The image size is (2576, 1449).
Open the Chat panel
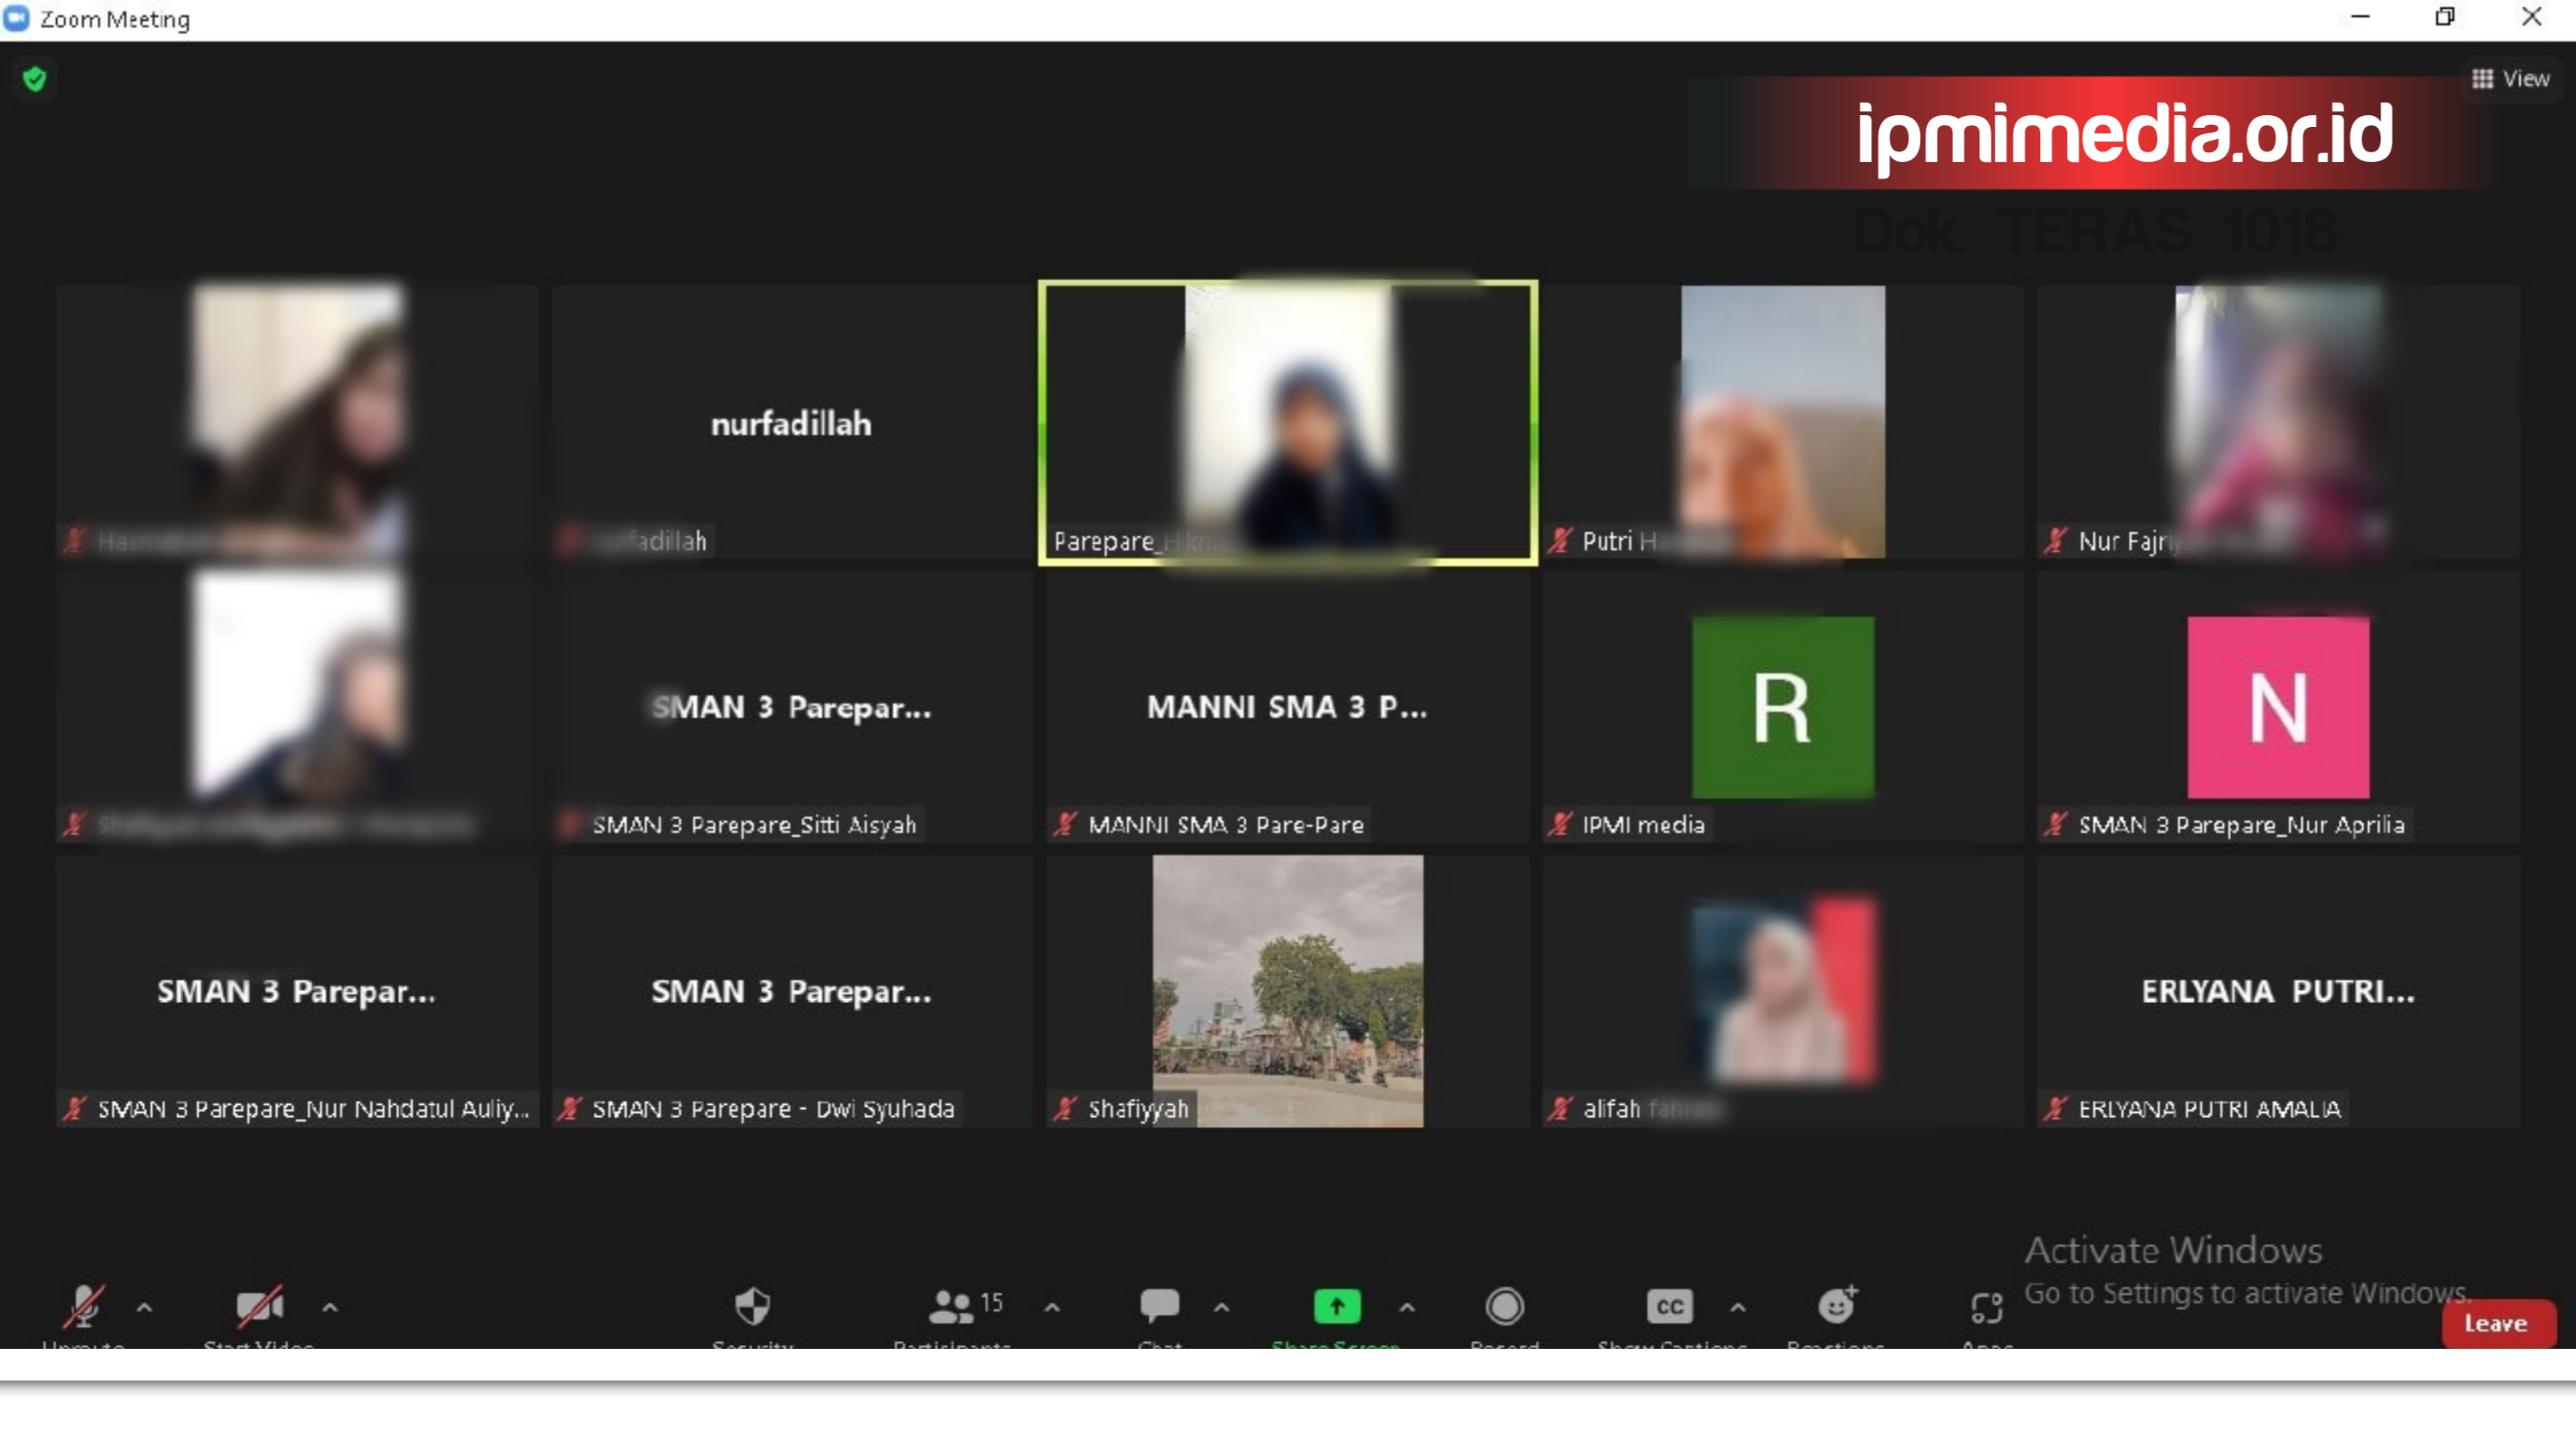point(1160,1306)
